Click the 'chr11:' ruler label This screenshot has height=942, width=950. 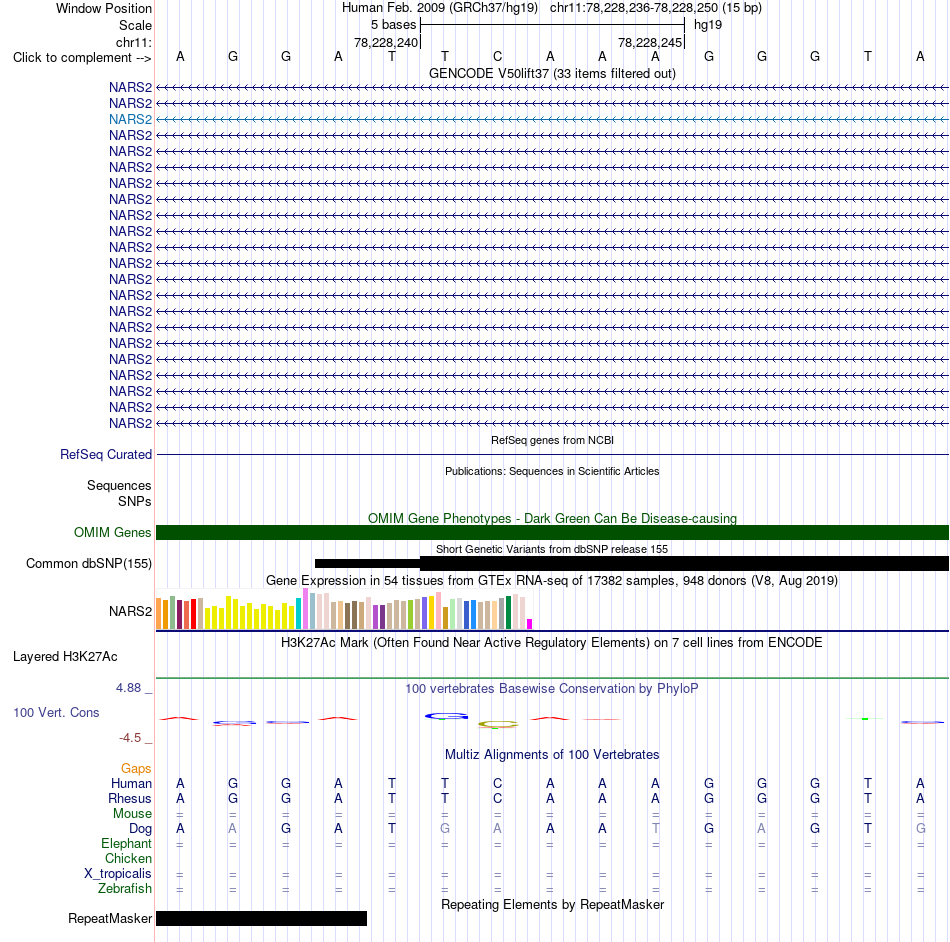133,42
